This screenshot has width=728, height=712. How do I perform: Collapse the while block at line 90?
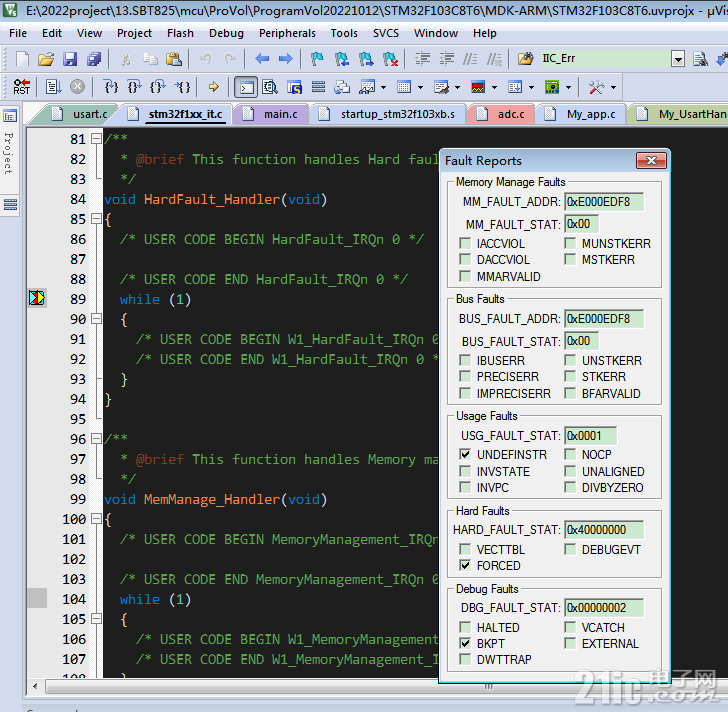pos(96,318)
